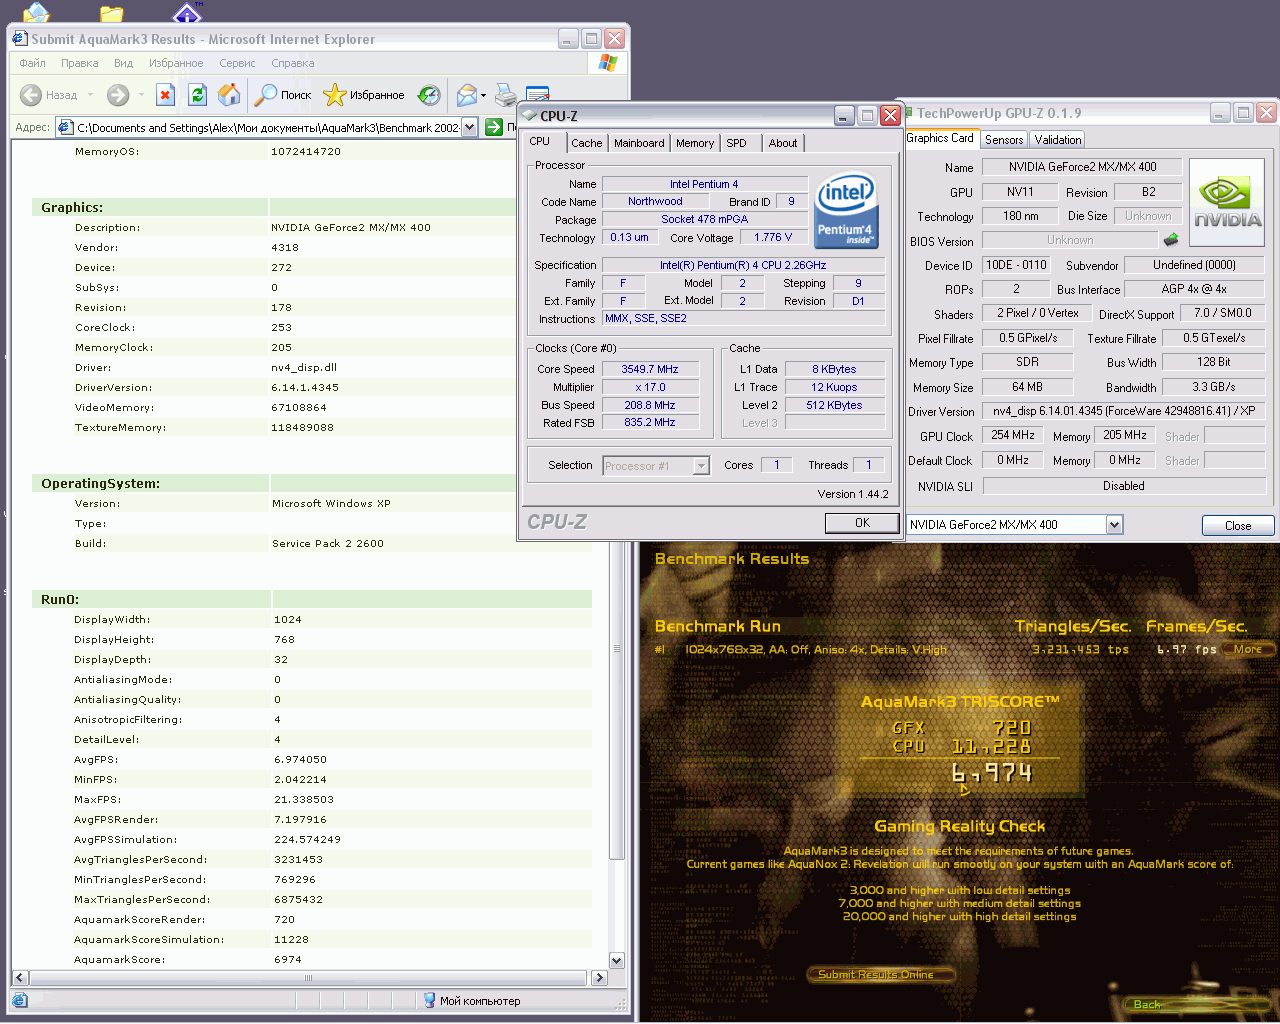
Task: Click the green Go arrow beside address bar
Action: click(x=494, y=127)
